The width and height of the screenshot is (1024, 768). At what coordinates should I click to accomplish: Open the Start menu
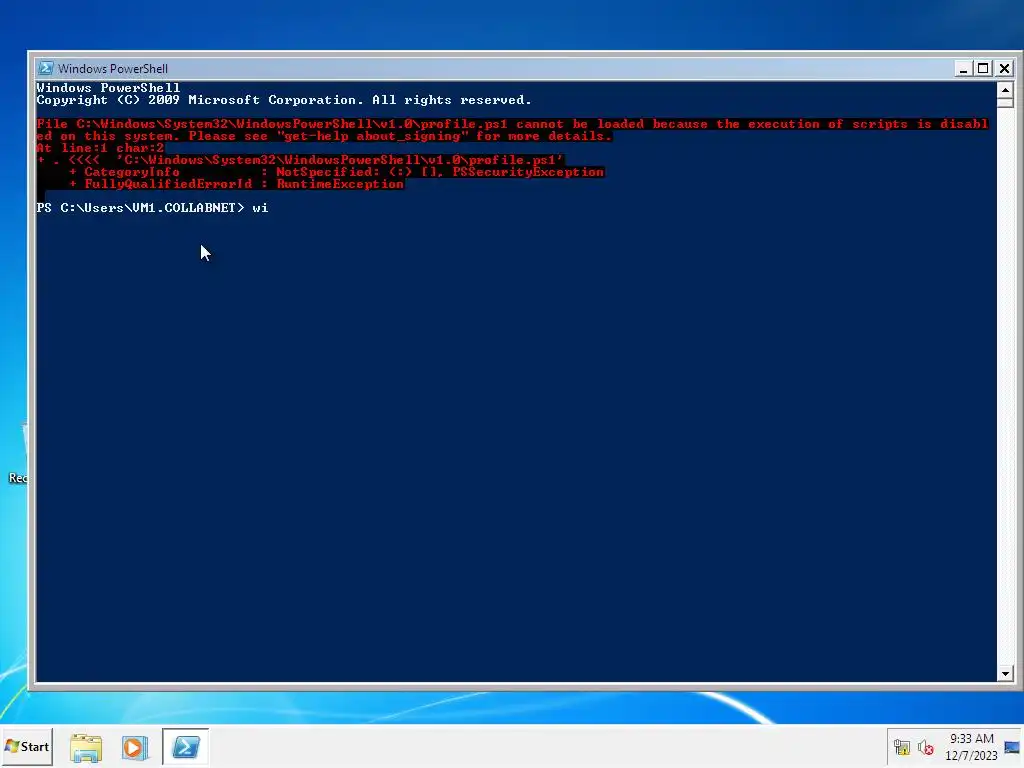(27, 746)
